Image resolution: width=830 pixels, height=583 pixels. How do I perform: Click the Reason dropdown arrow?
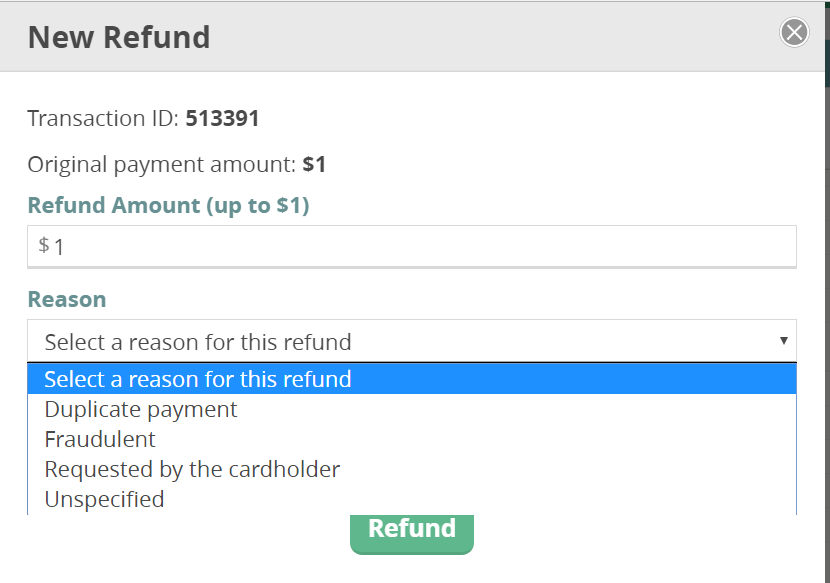(x=784, y=341)
